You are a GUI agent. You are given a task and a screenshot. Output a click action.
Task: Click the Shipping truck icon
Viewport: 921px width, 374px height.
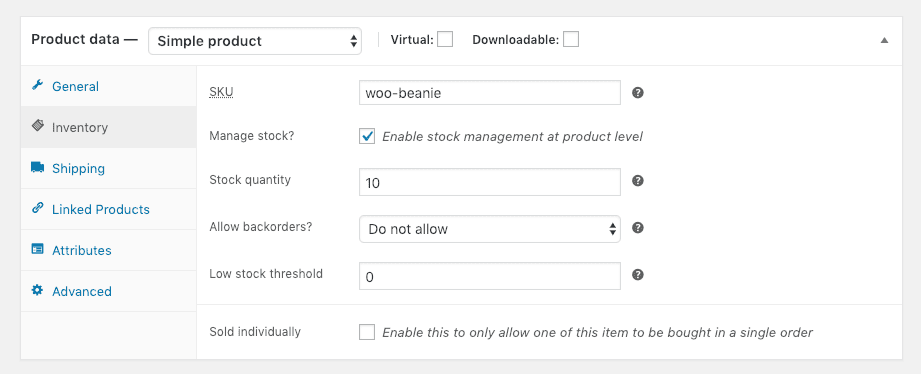(x=38, y=167)
